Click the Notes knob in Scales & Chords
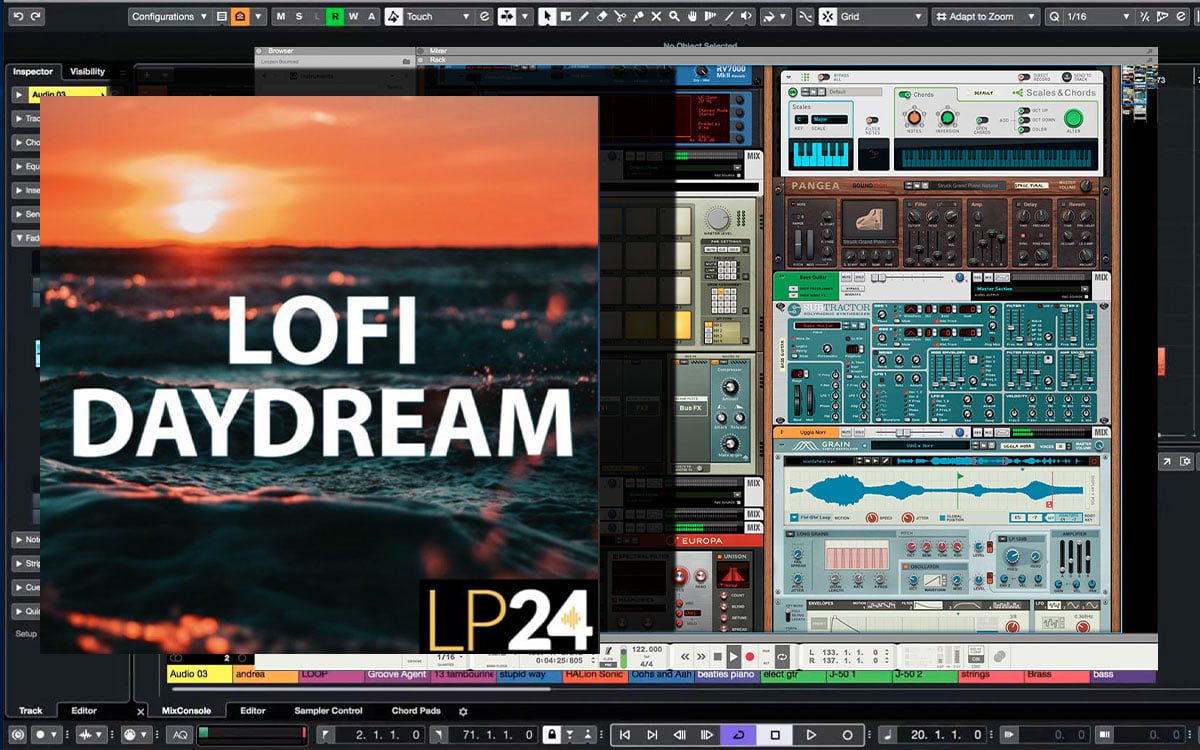 [x=915, y=117]
